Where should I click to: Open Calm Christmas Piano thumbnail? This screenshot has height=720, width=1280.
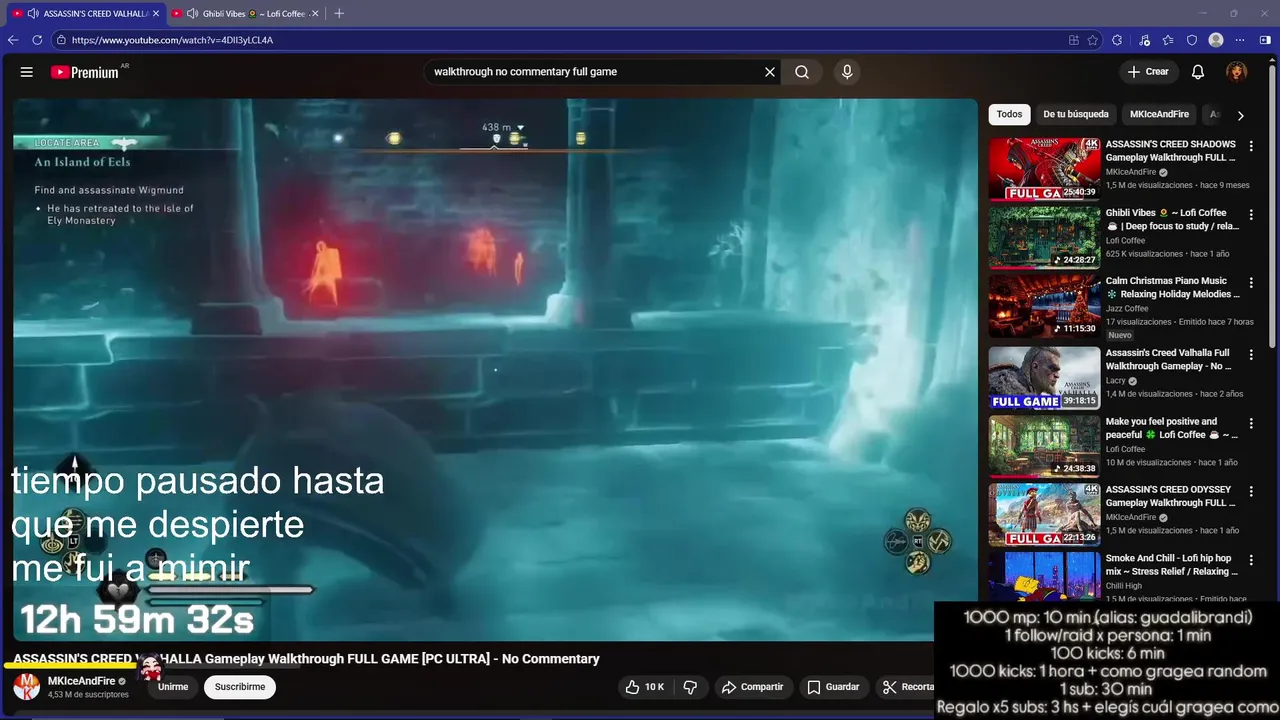click(x=1044, y=306)
